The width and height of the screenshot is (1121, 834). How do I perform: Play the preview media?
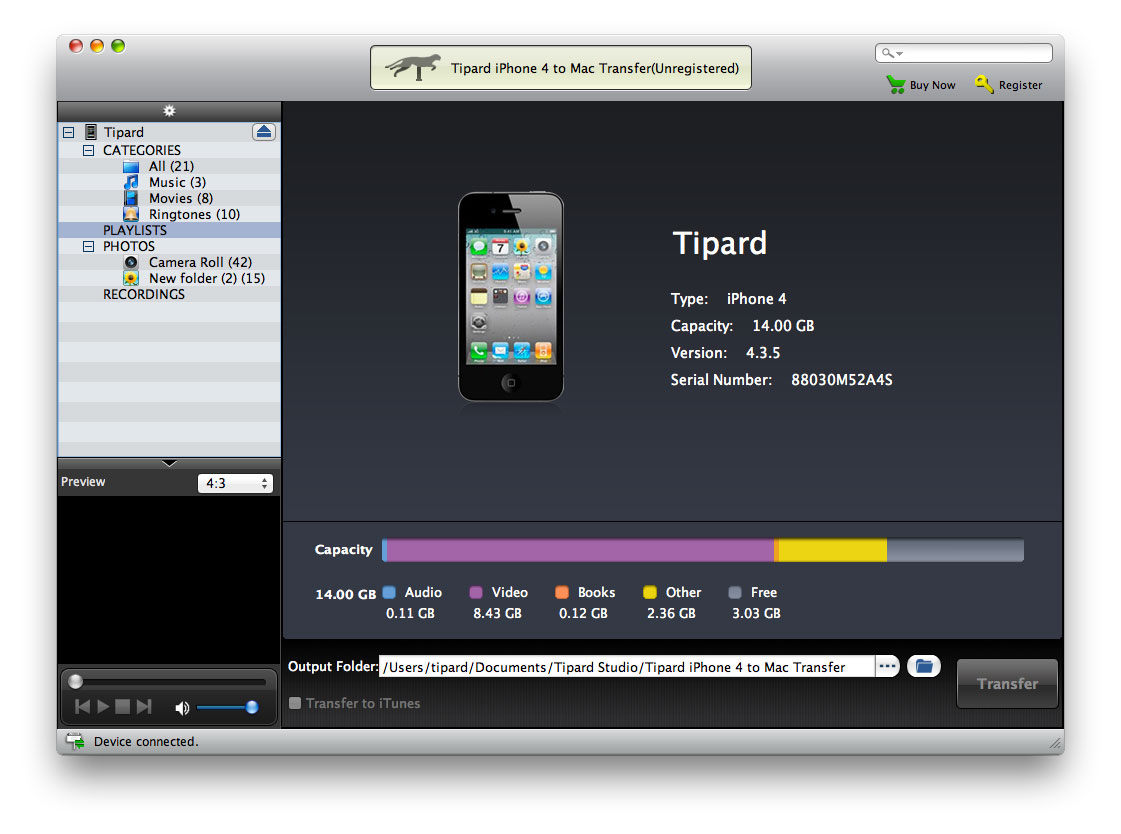[x=103, y=707]
